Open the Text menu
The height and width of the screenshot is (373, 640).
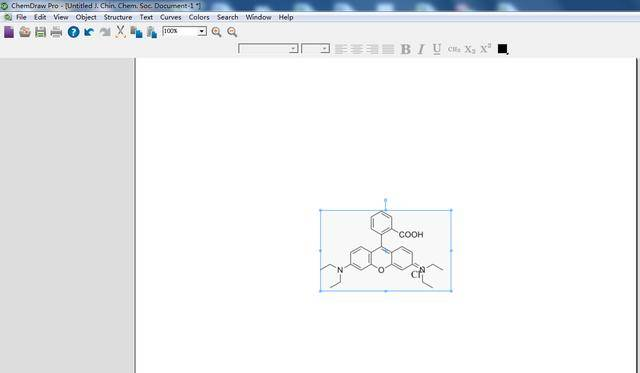tap(146, 17)
